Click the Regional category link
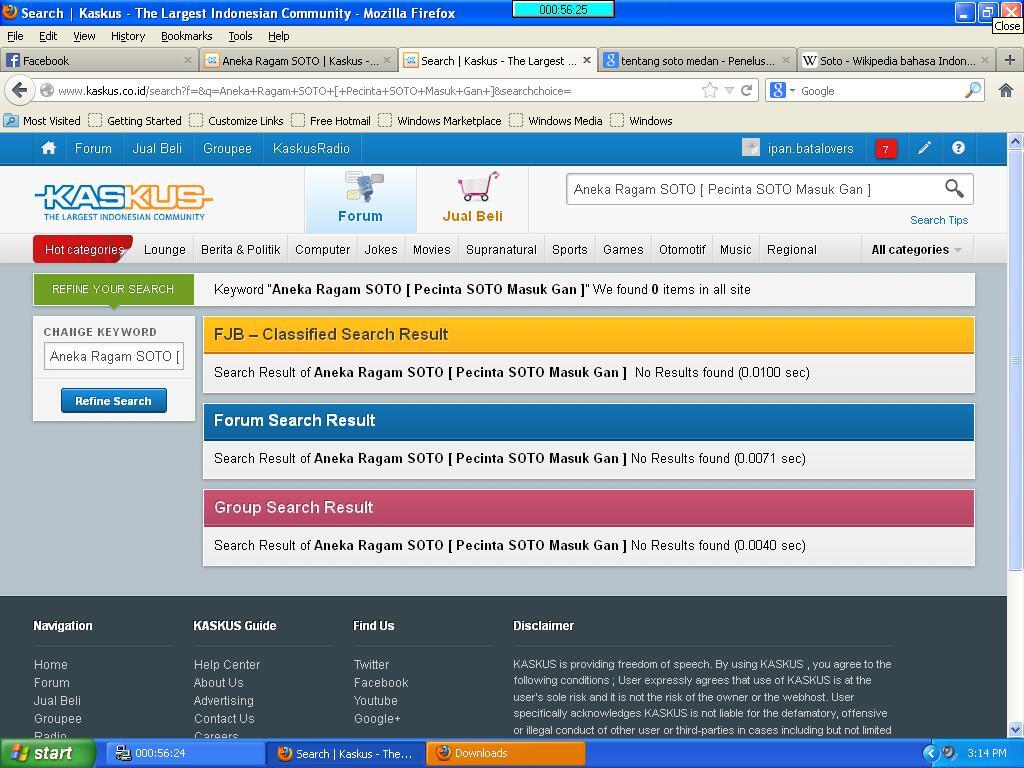The image size is (1024, 768). [792, 249]
